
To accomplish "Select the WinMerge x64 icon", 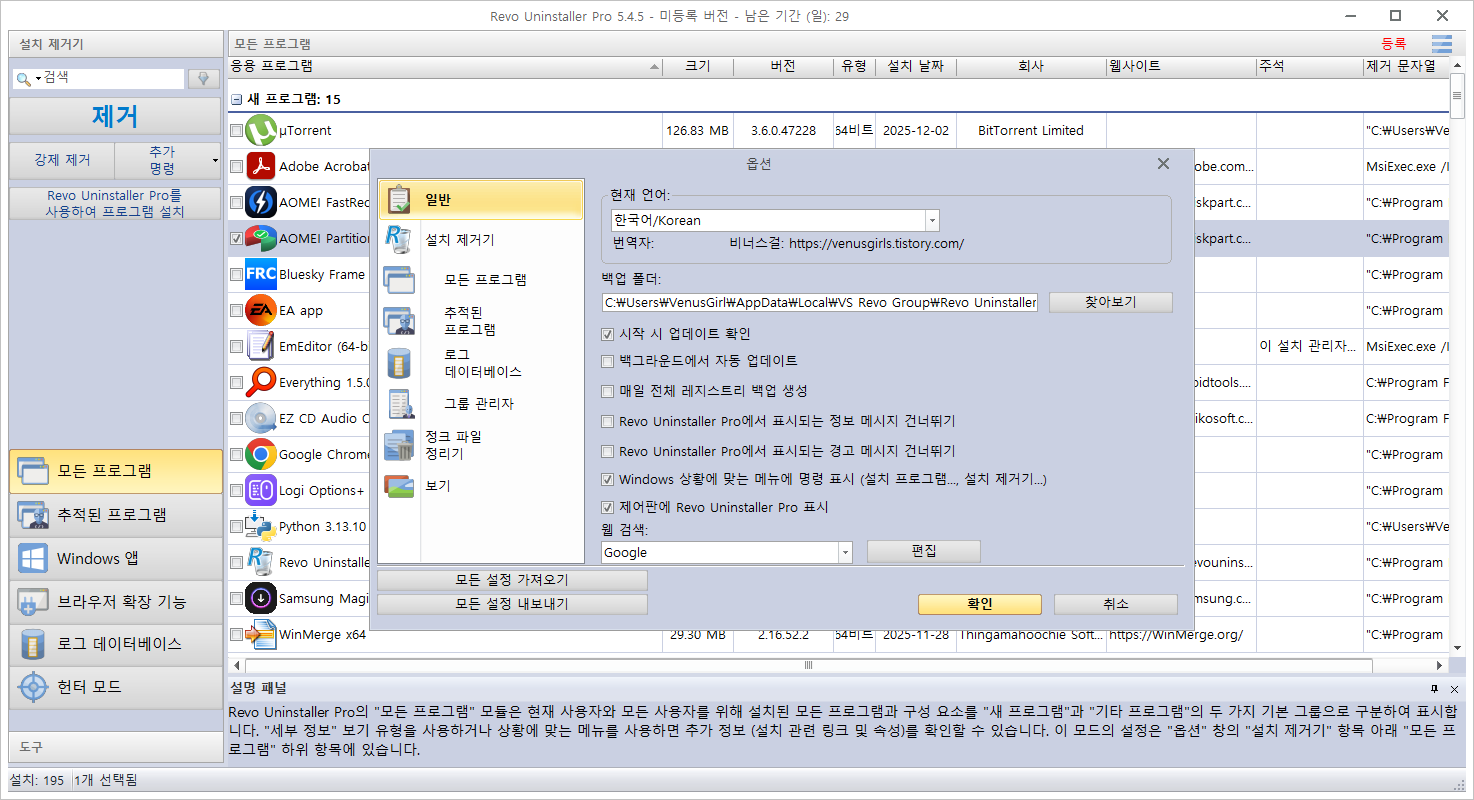I will click(x=261, y=635).
